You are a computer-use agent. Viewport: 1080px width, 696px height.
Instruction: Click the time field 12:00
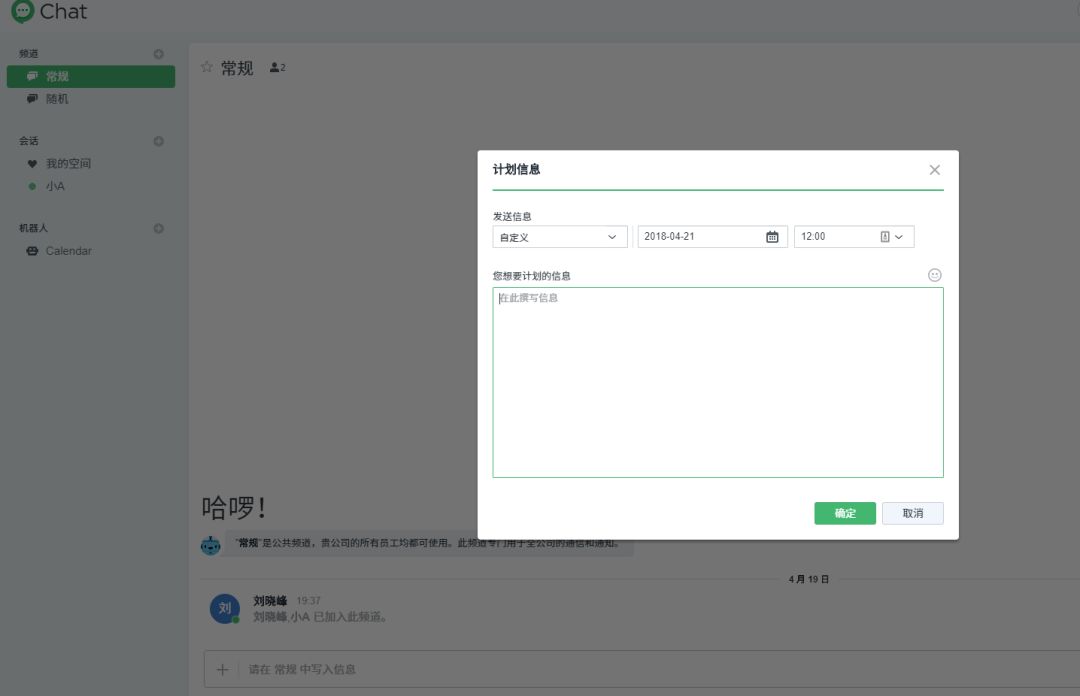click(x=853, y=236)
